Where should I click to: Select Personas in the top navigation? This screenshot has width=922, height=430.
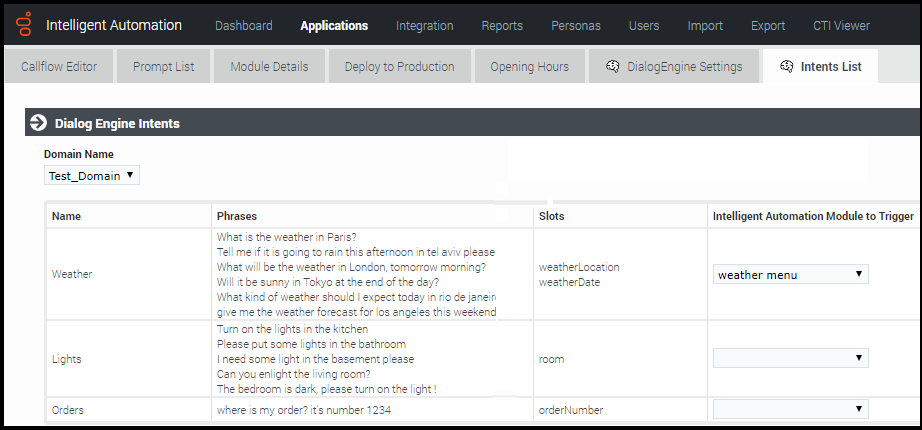[576, 26]
